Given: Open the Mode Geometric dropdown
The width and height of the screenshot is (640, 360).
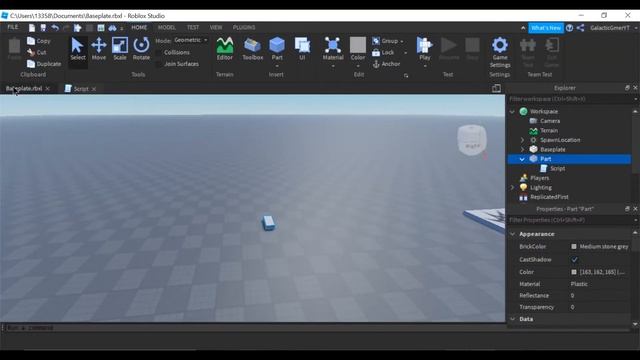Looking at the screenshot, I should coord(191,40).
